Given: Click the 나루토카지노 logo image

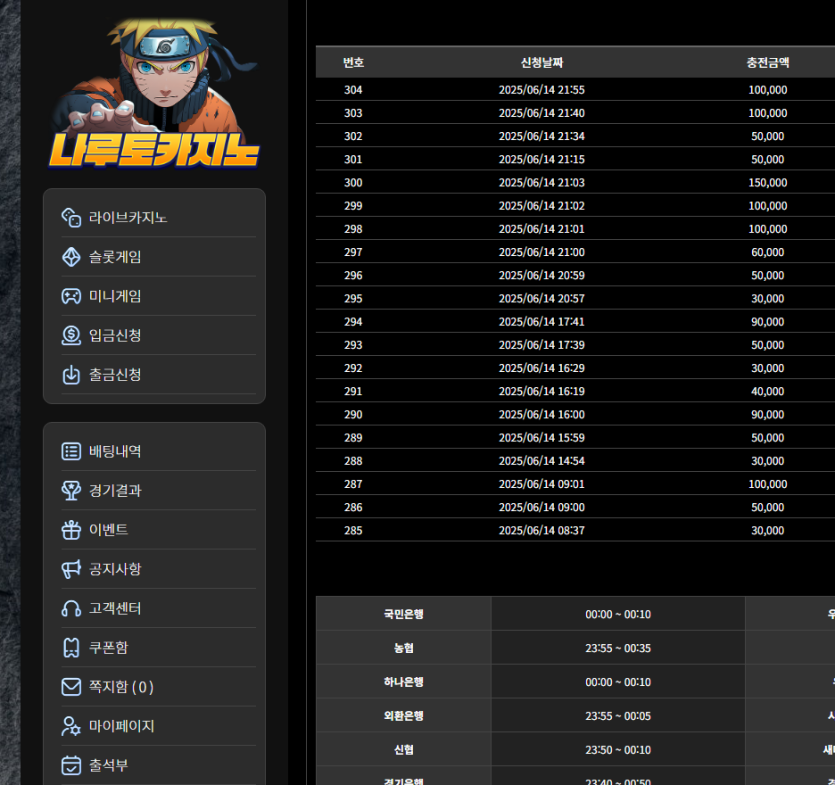Looking at the screenshot, I should 153,95.
